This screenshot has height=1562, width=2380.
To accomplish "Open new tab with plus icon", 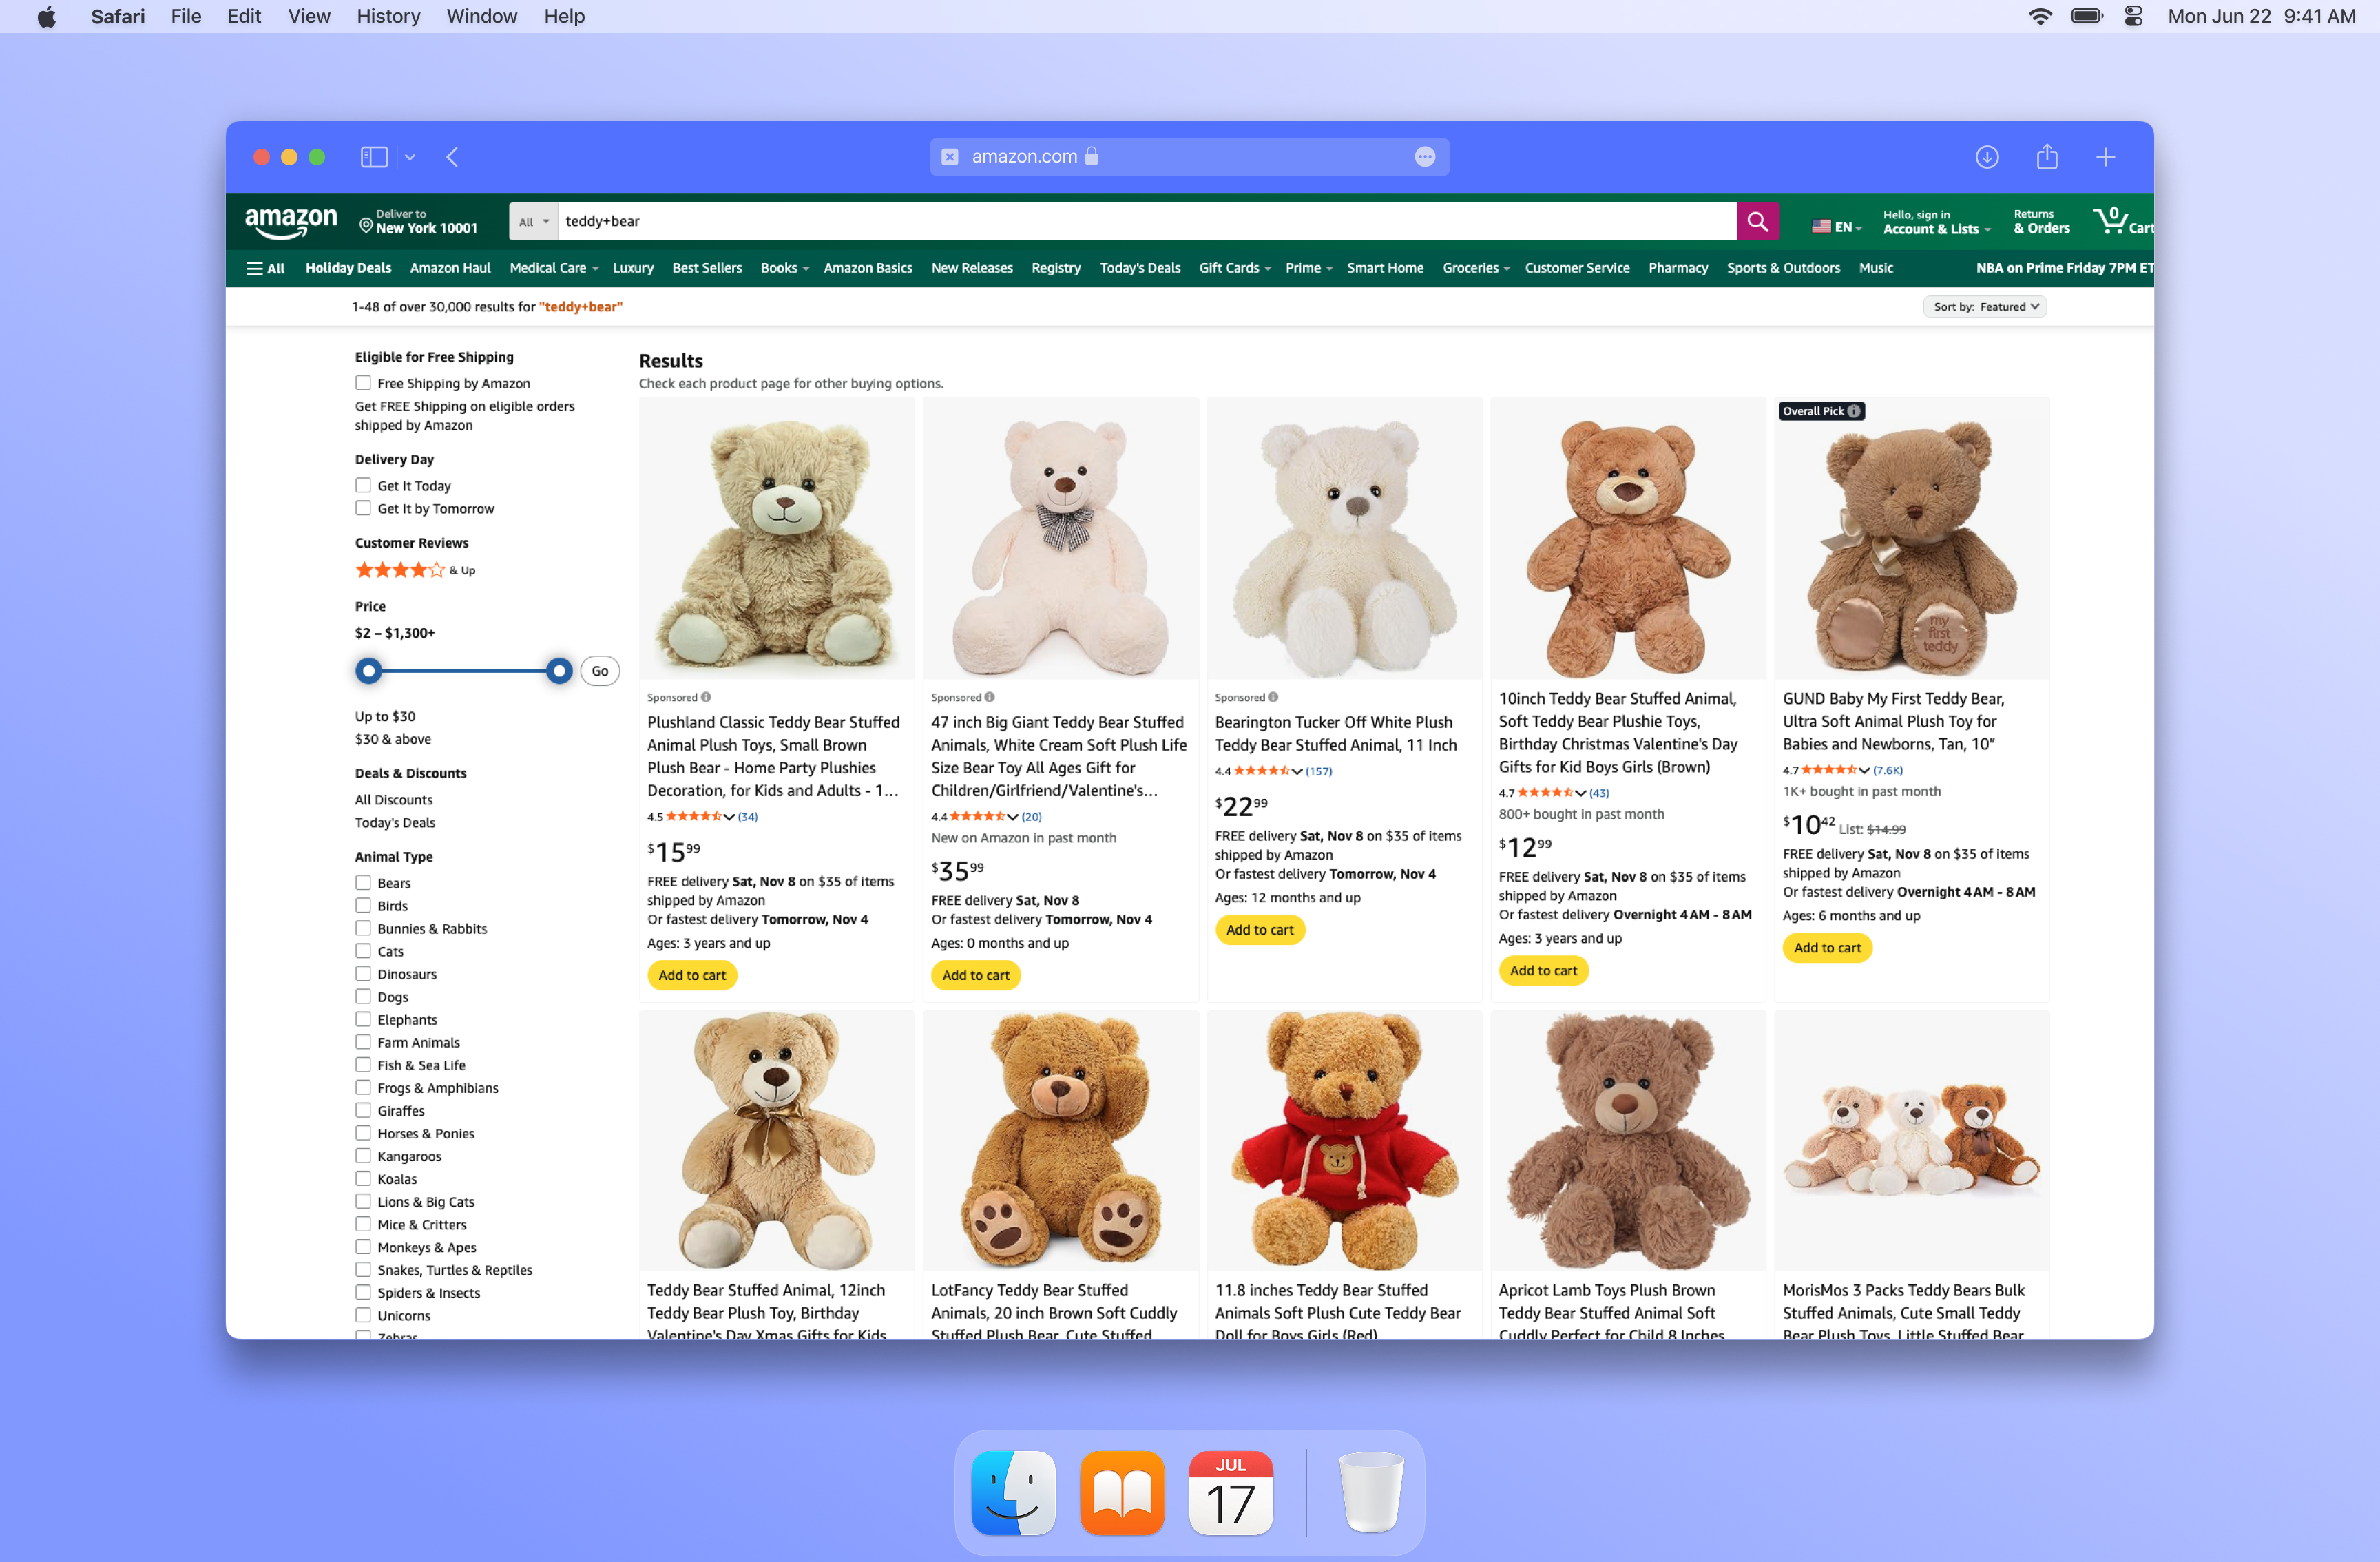I will coord(2105,157).
